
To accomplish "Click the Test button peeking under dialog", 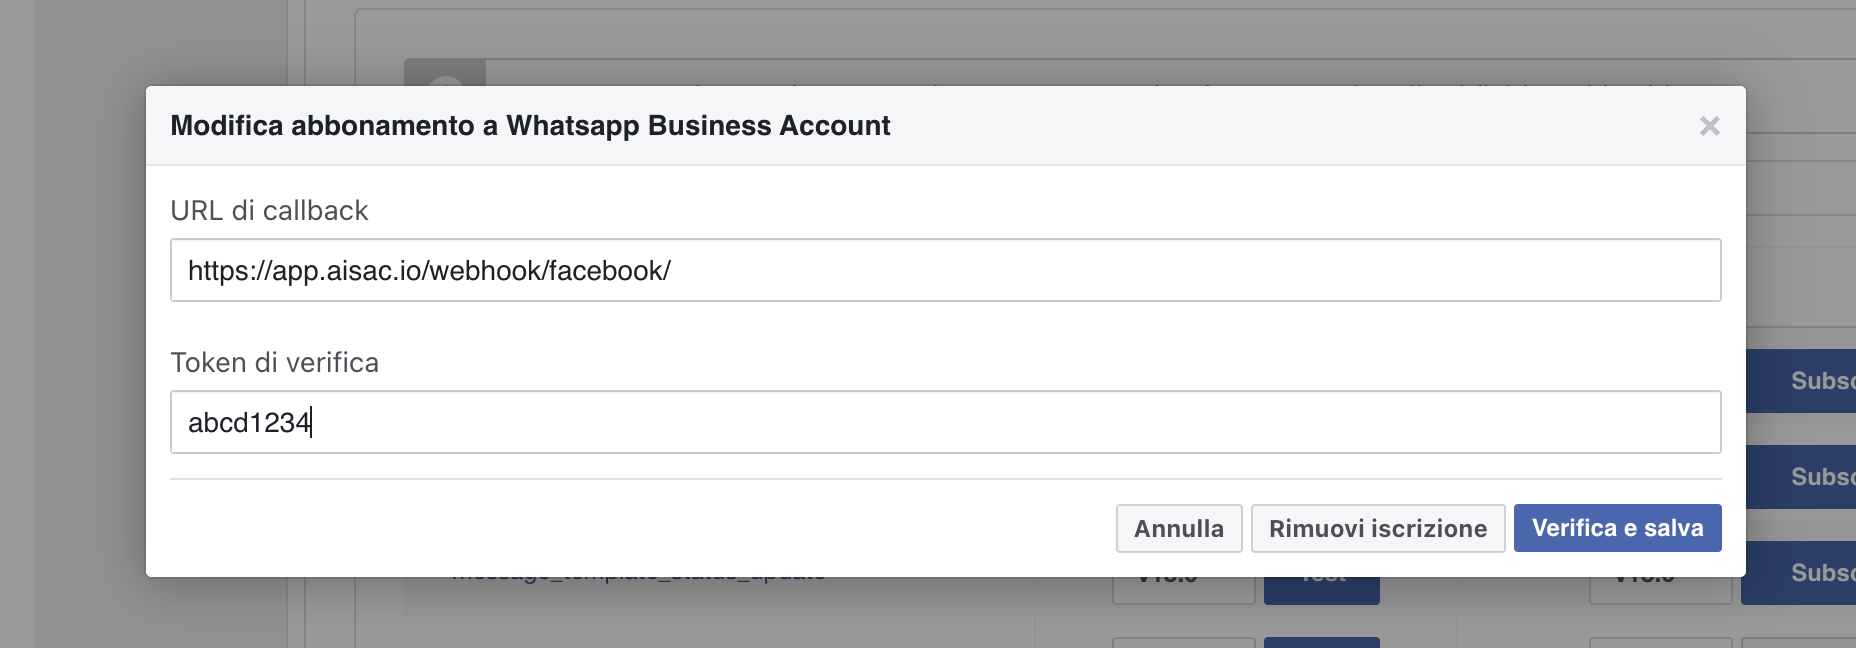I will click(1321, 590).
